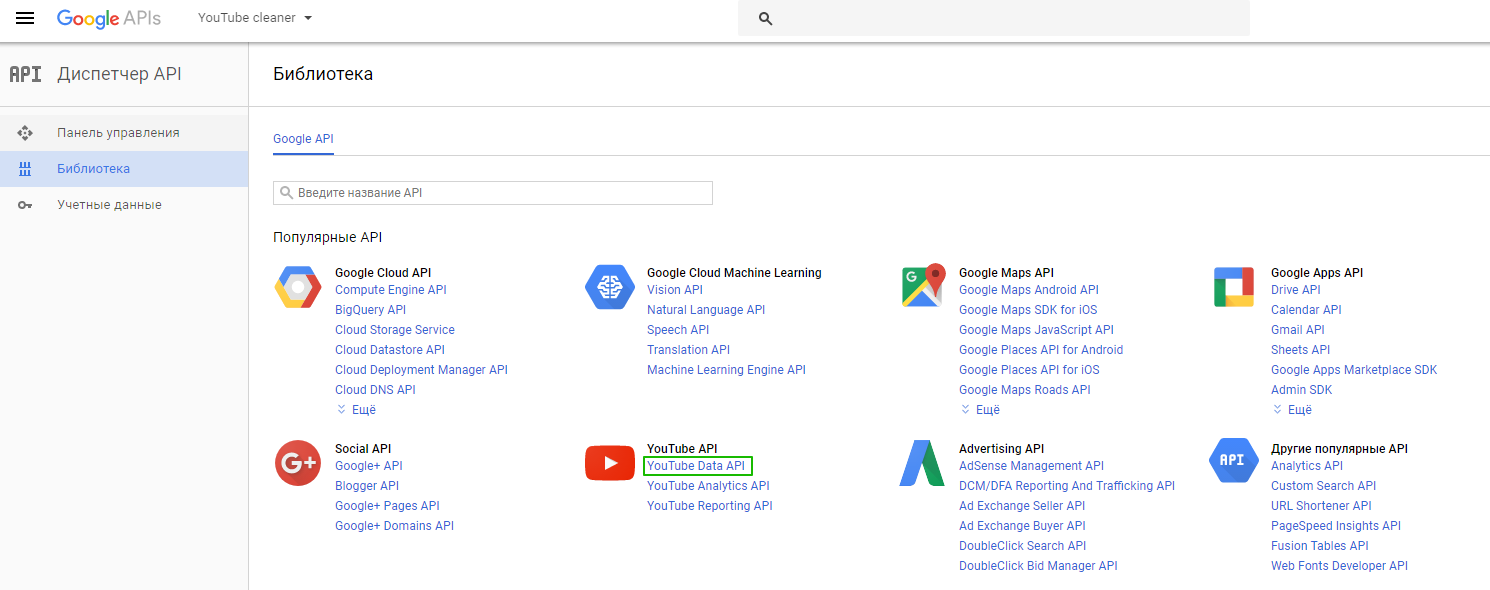Open the YouTube Data API link
Screen dimensions: 1490x590
click(x=696, y=466)
